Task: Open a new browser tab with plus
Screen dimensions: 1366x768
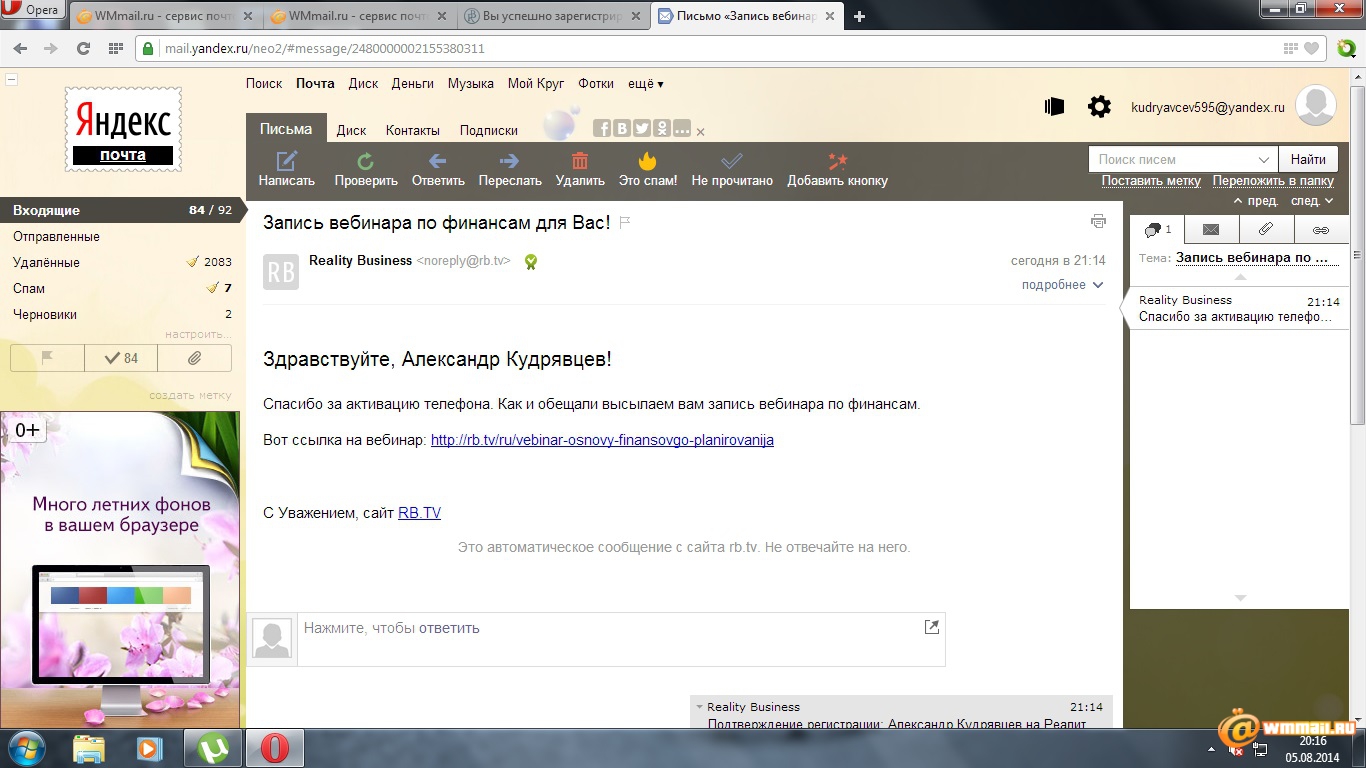Action: click(859, 16)
